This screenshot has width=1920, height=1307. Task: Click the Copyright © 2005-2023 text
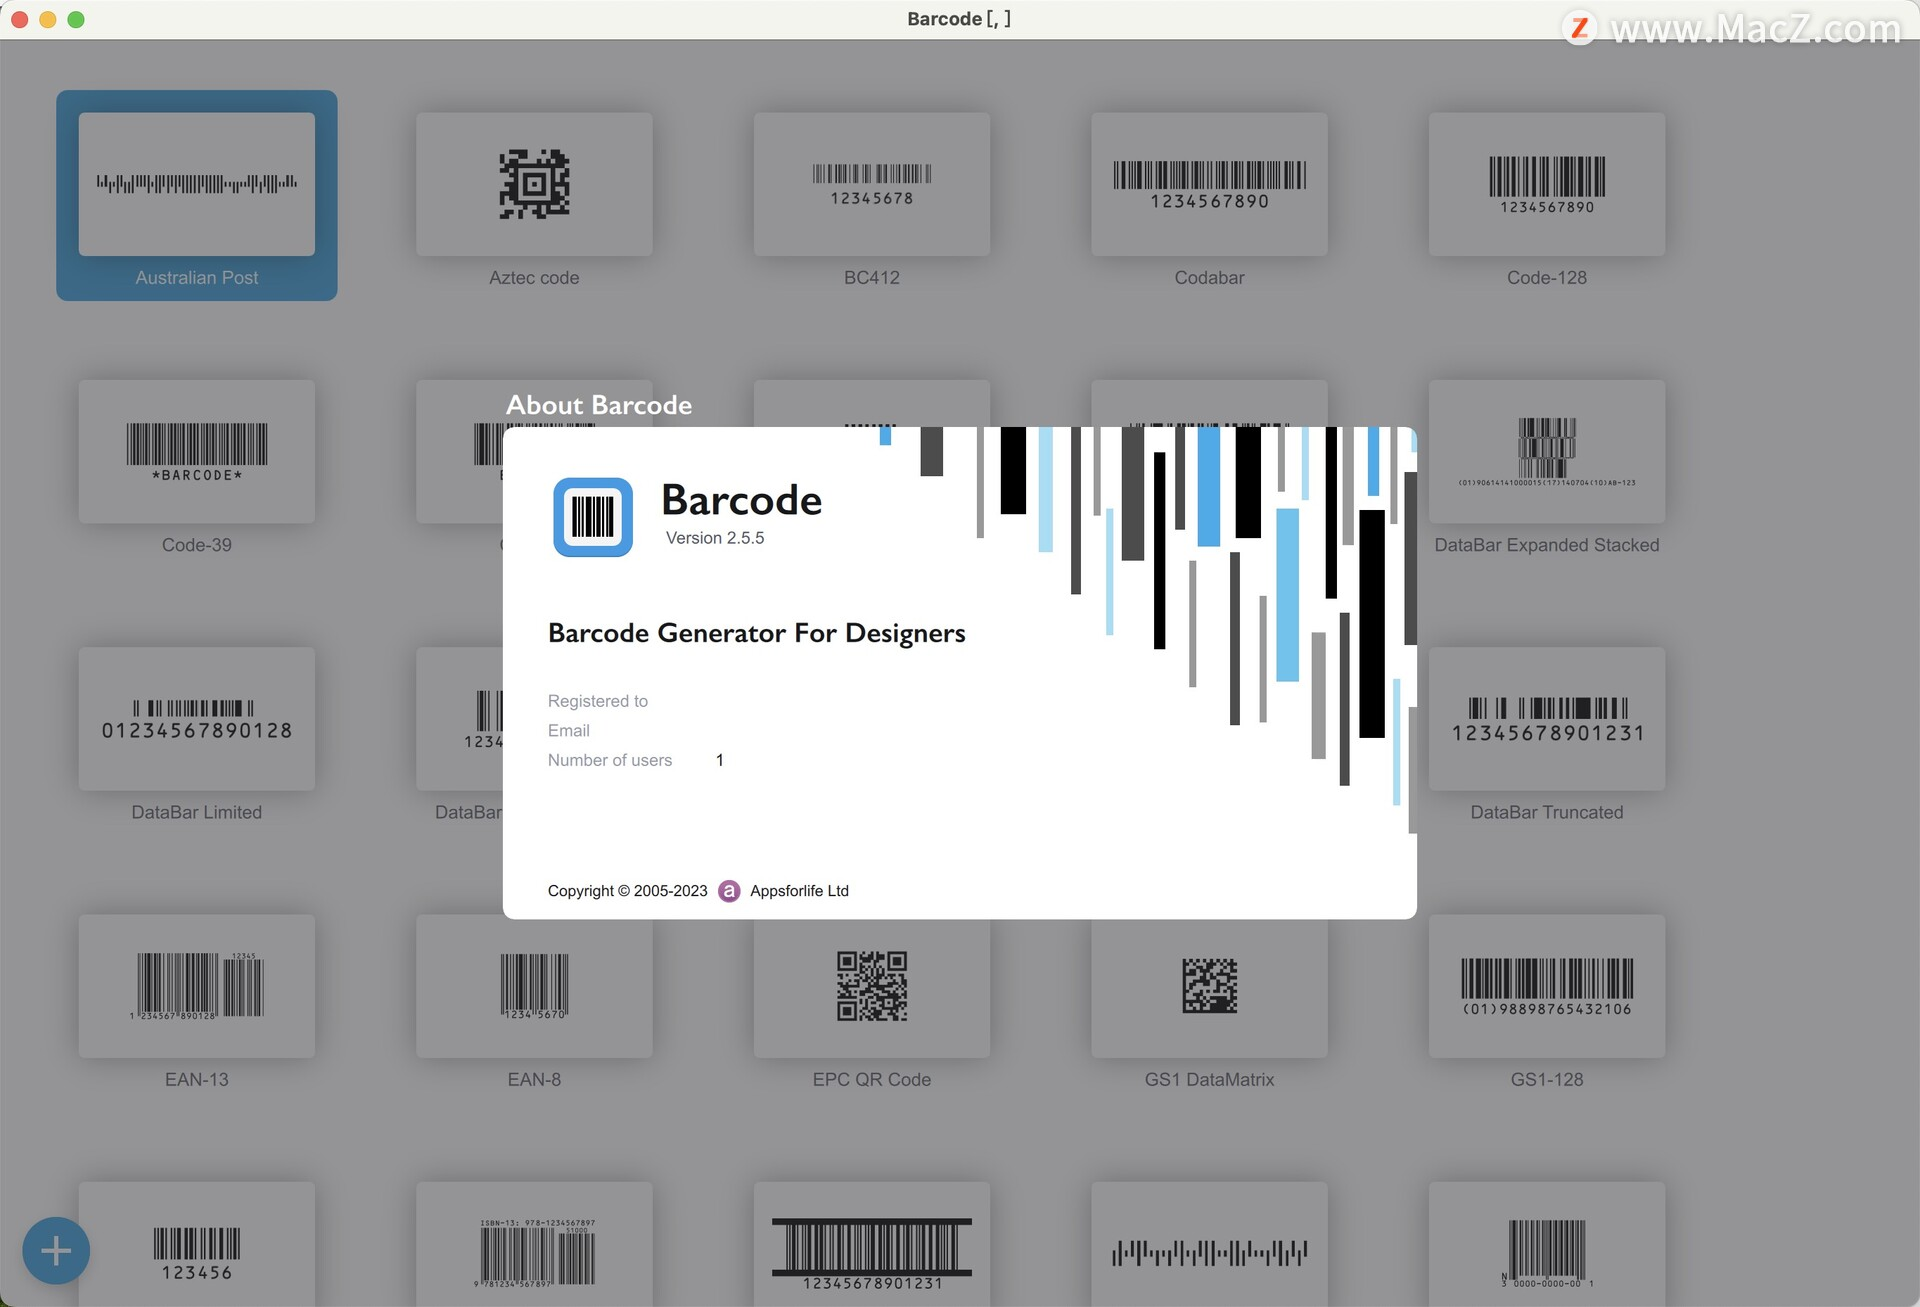click(627, 891)
